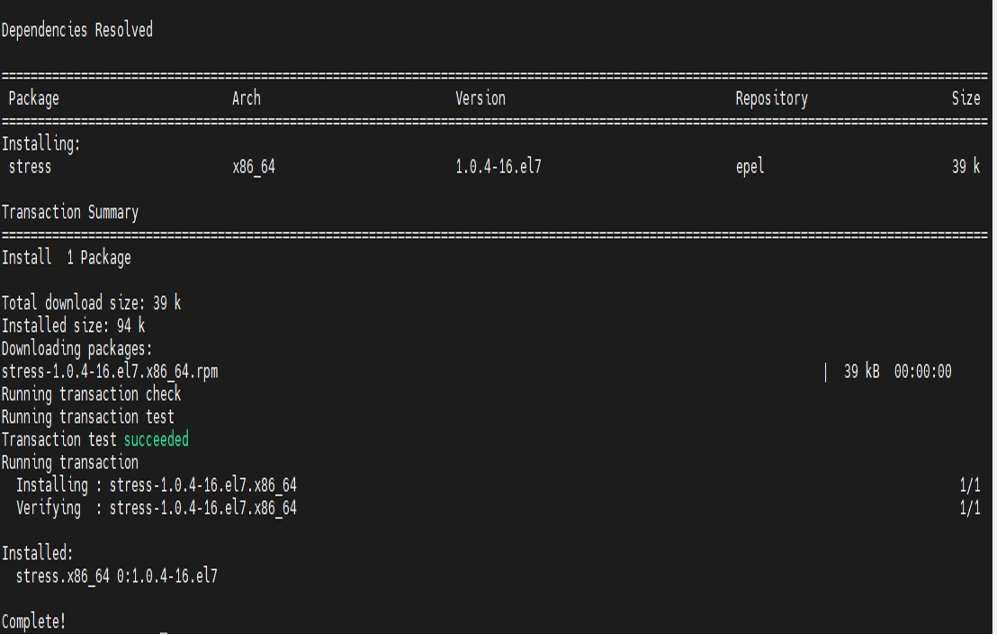997x635 pixels.
Task: Select the rpm filename 'stress-1.0.4-16.el7.x86_64.rpm'
Action: pyautogui.click(x=109, y=371)
